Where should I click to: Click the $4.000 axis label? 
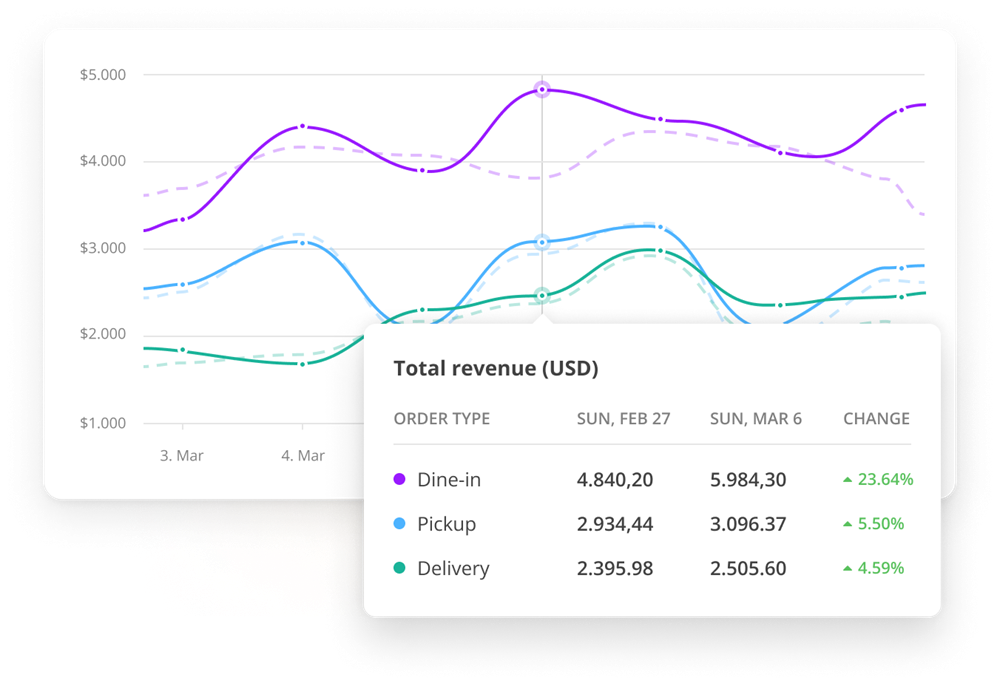pos(103,161)
